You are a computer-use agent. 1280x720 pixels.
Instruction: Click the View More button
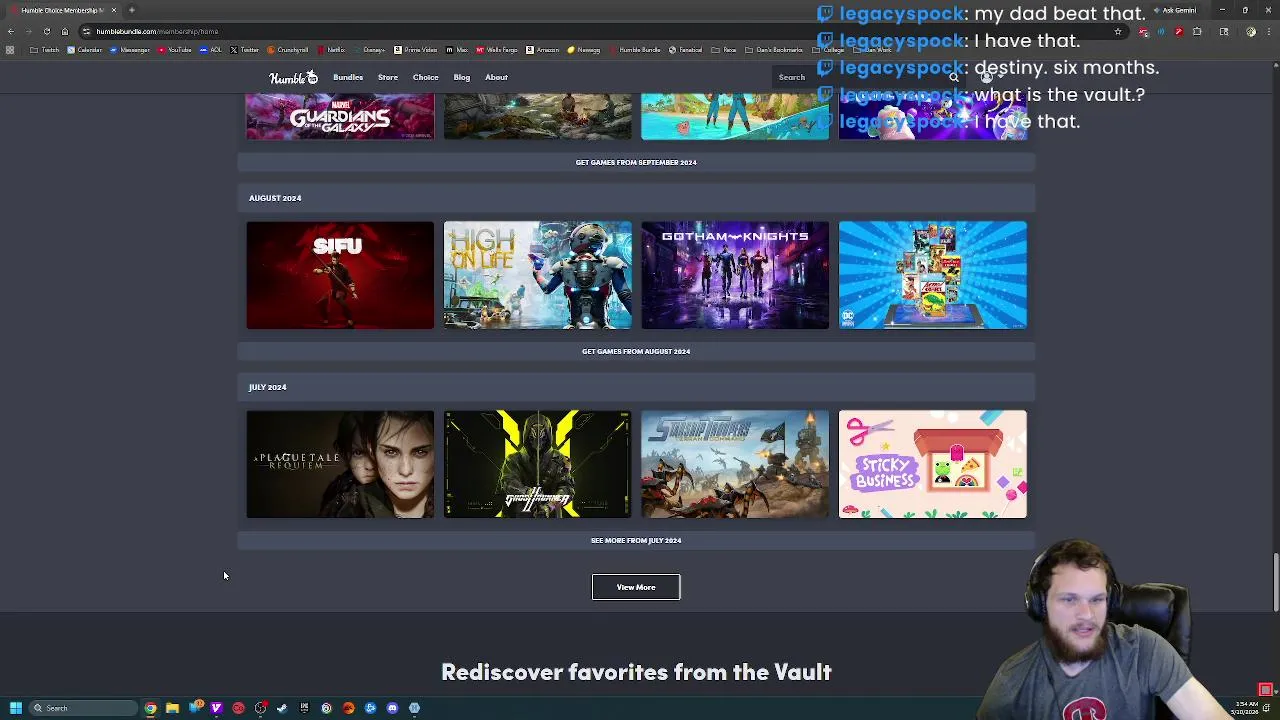coord(636,587)
